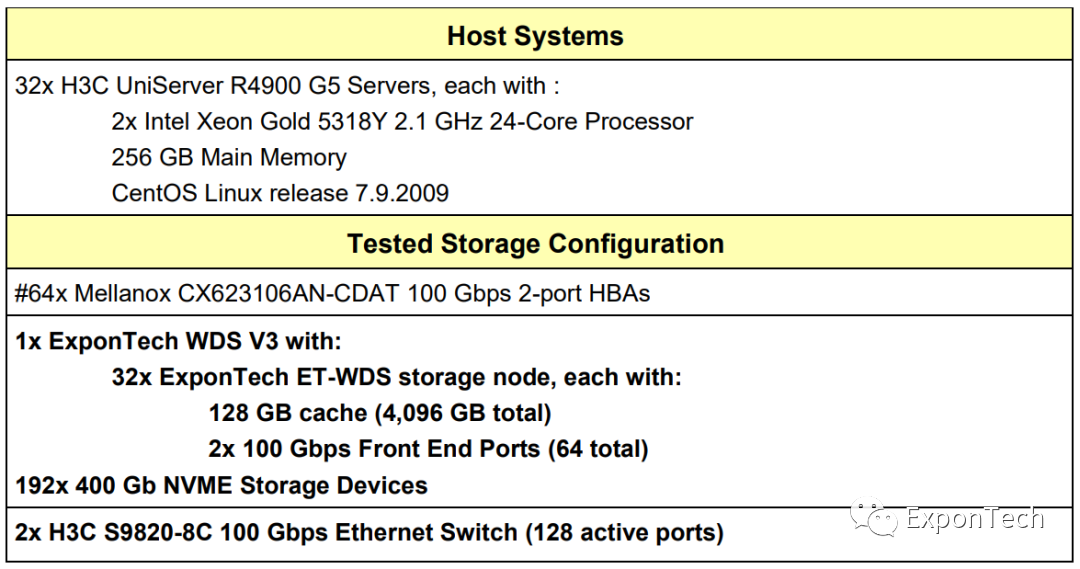Click the 1x ExponTech WDS V3 line

(x=178, y=342)
